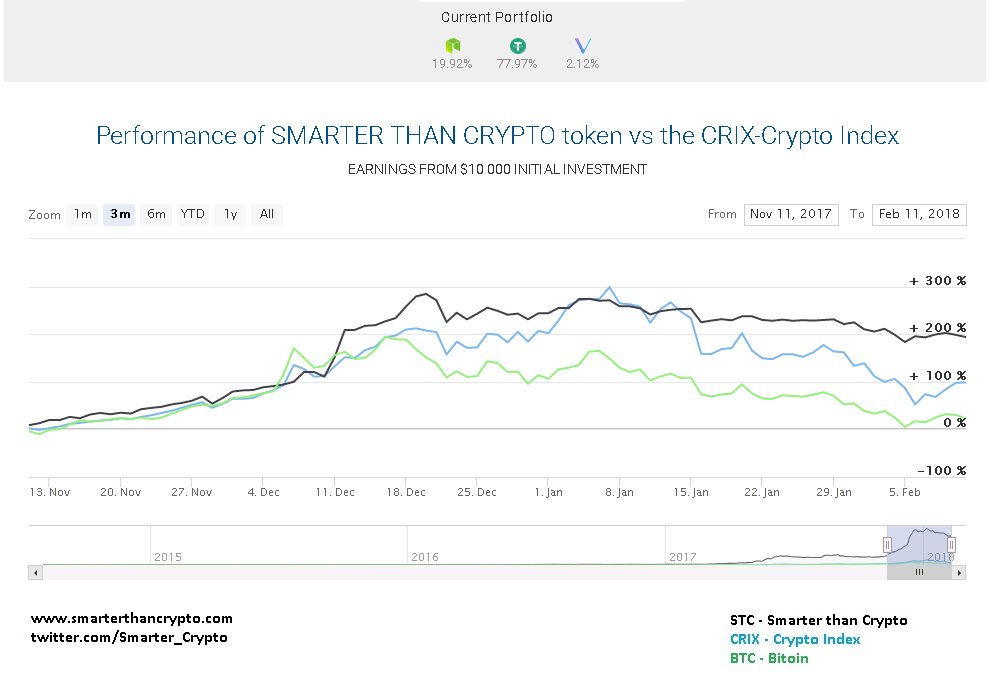990x683 pixels.
Task: Click the 19.92% portfolio share value
Action: 452,64
